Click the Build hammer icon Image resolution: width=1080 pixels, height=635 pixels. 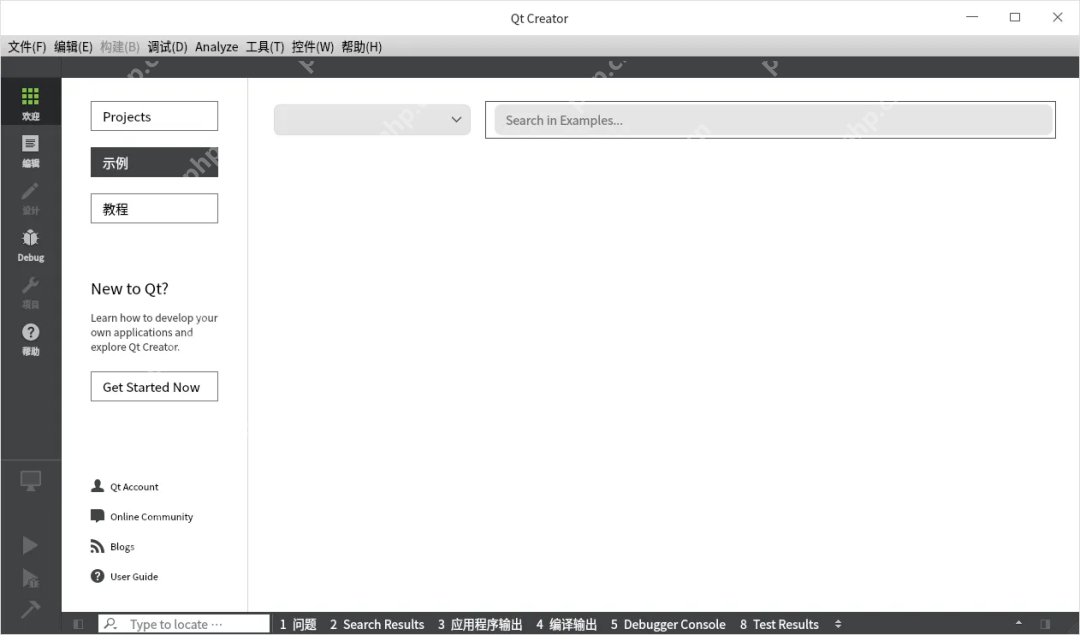coord(30,608)
